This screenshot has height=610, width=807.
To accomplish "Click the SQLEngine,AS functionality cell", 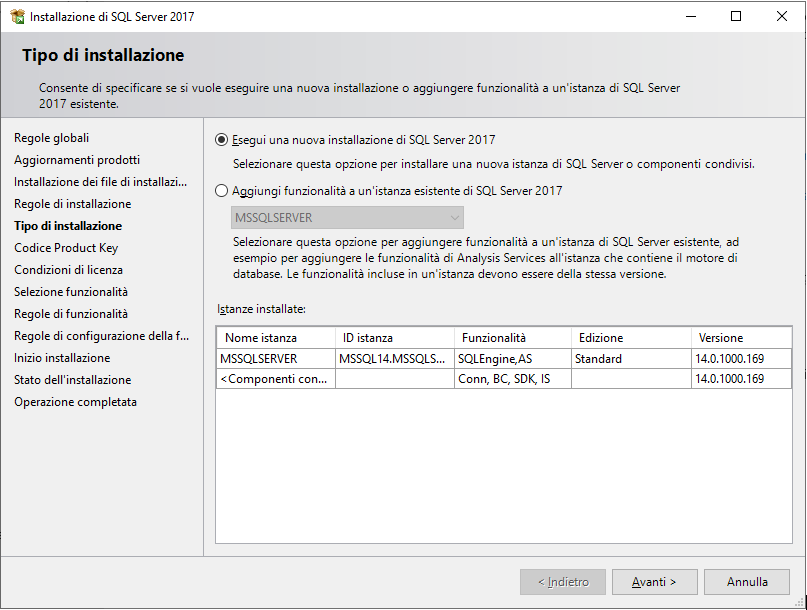I will click(x=513, y=359).
